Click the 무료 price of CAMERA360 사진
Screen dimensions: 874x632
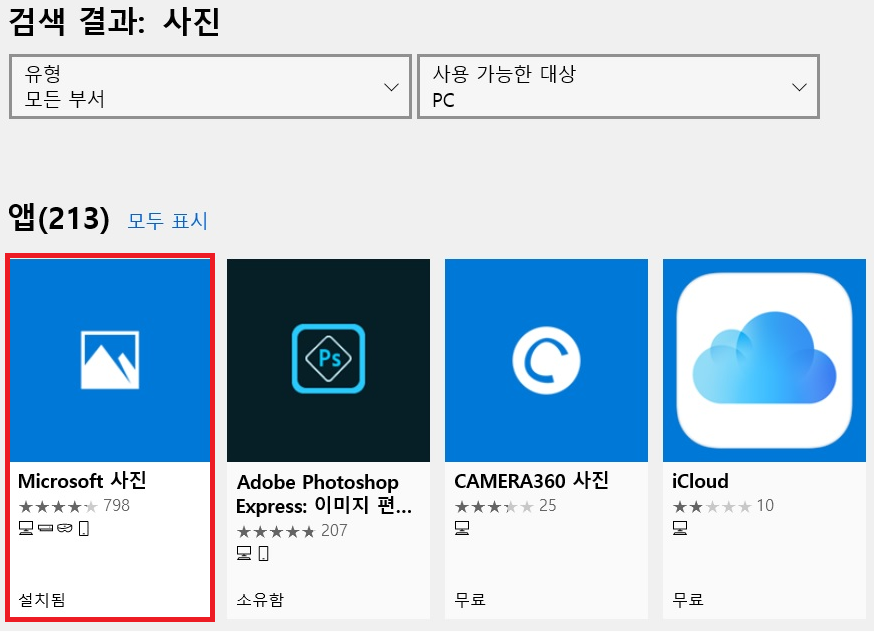(470, 600)
